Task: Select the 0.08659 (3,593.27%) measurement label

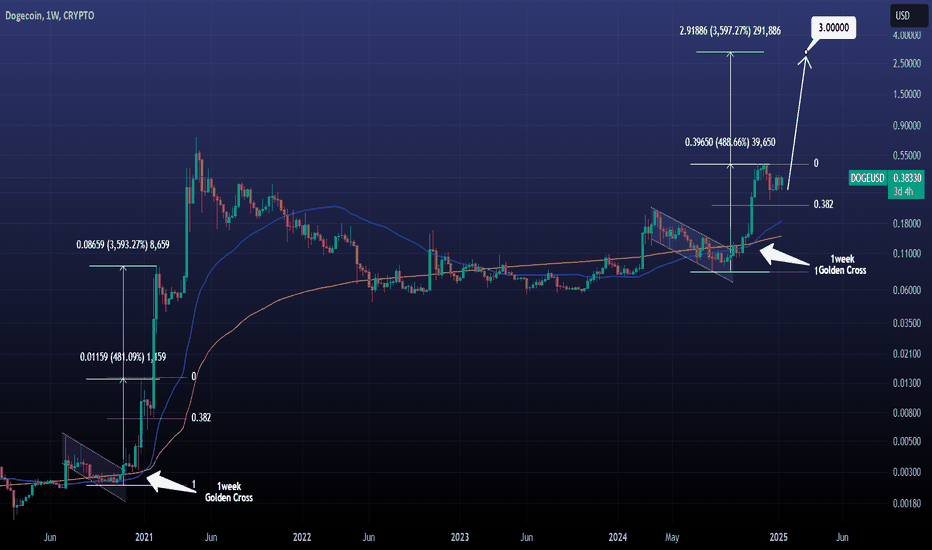Action: 123,244
